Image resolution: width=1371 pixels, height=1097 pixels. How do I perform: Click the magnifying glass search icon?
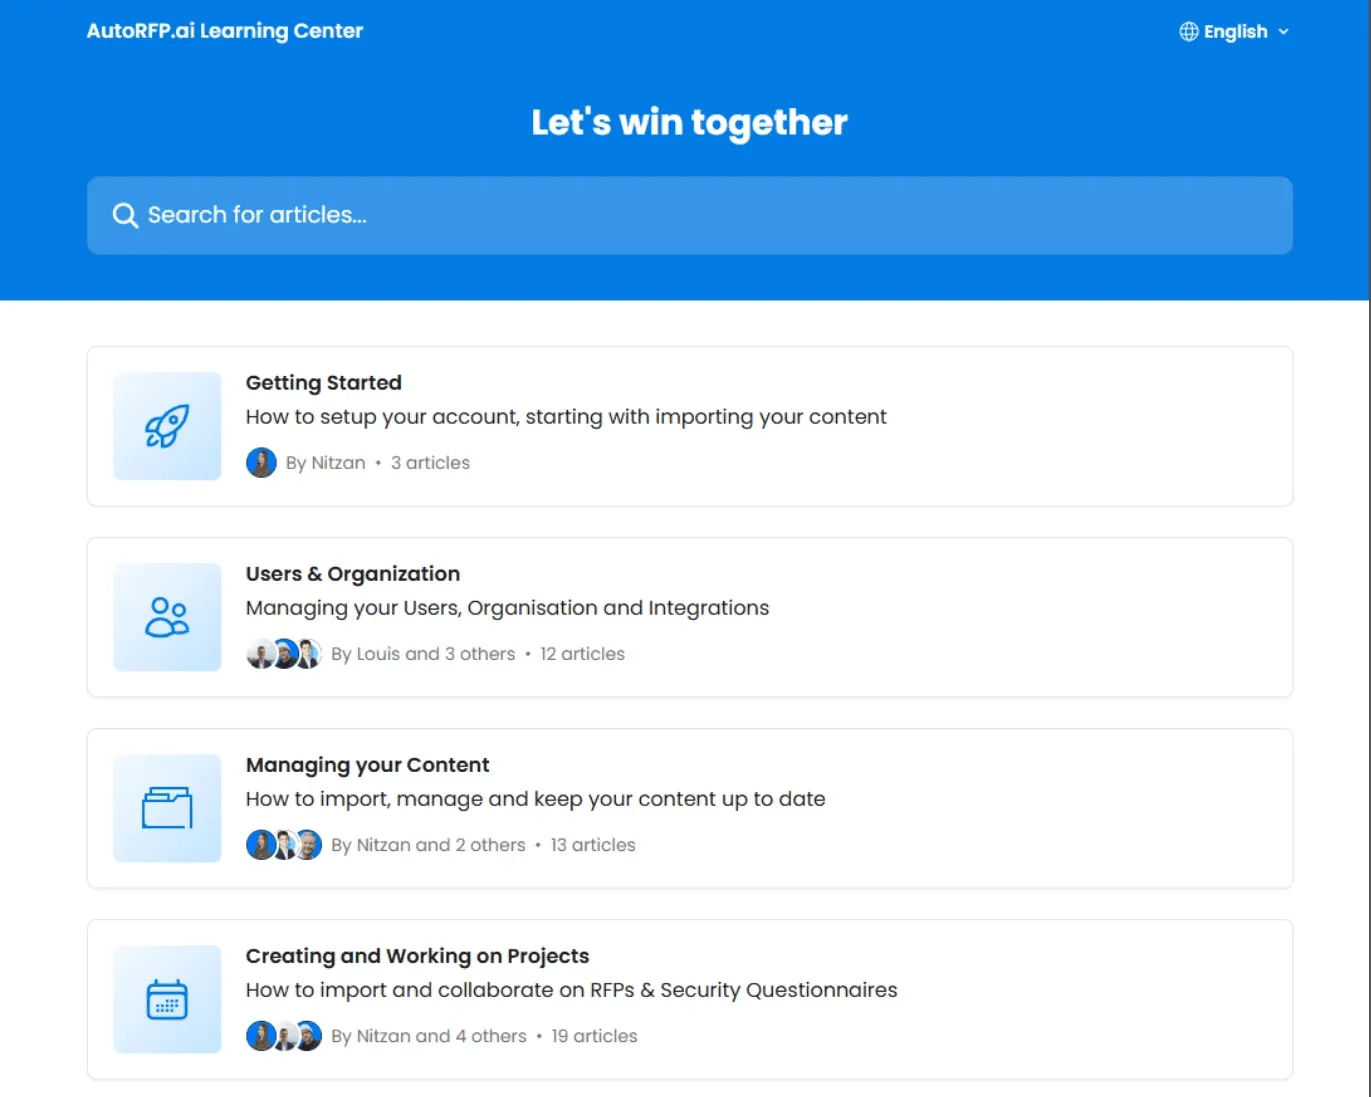pyautogui.click(x=125, y=215)
